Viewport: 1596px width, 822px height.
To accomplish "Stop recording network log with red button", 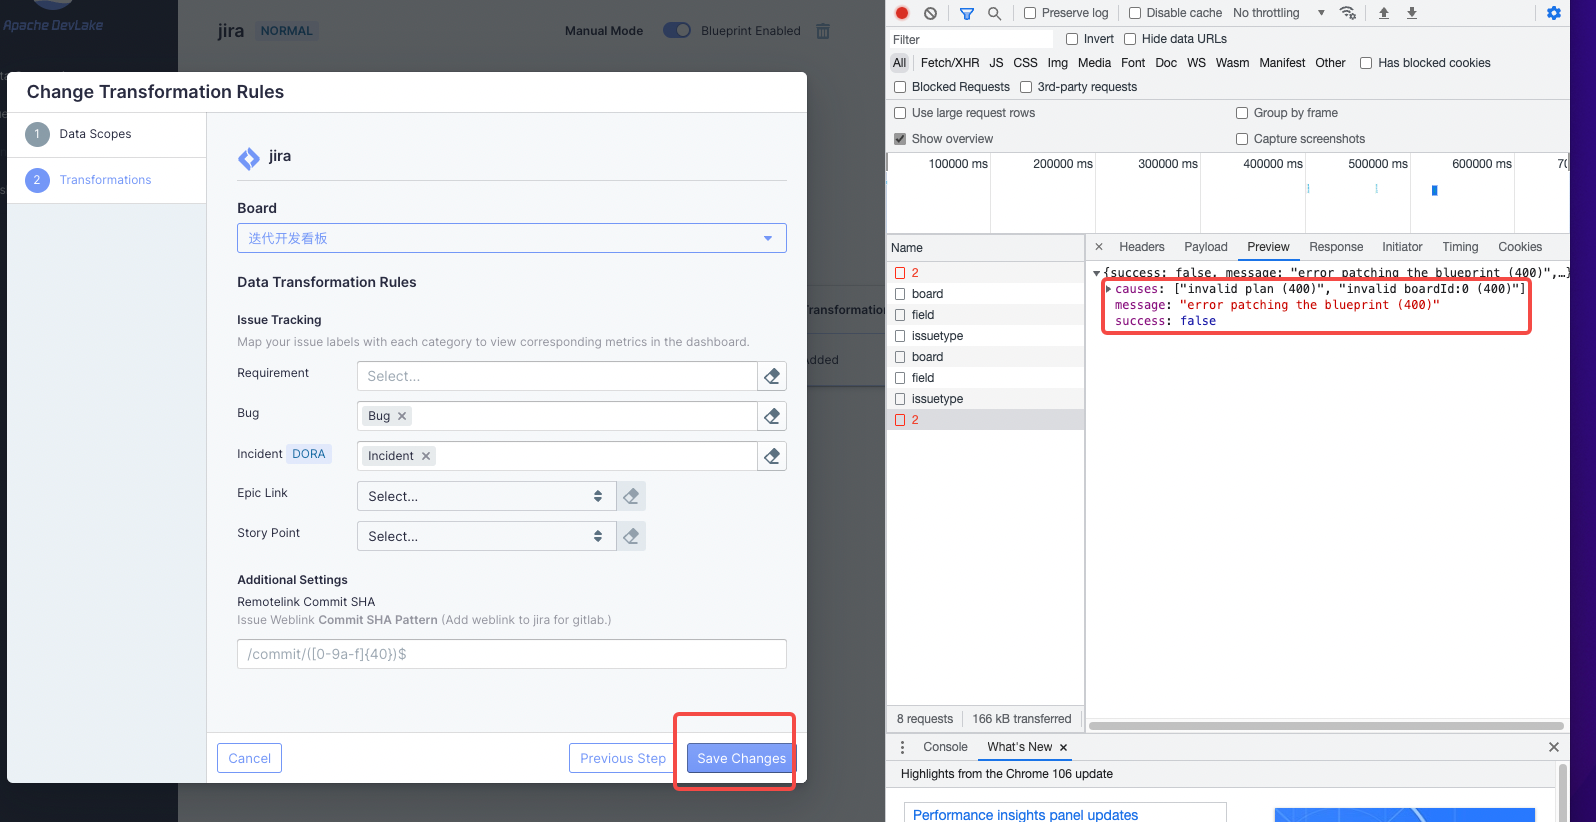I will [902, 13].
